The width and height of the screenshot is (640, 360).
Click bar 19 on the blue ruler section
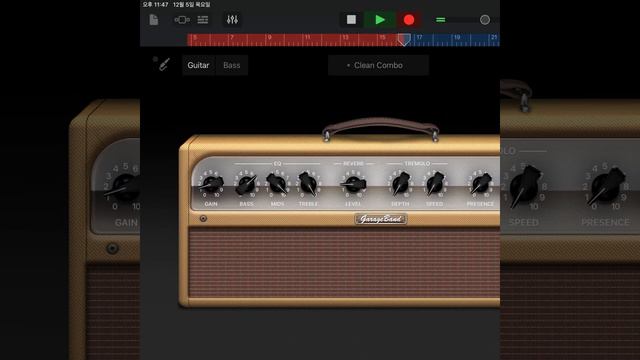pos(457,38)
